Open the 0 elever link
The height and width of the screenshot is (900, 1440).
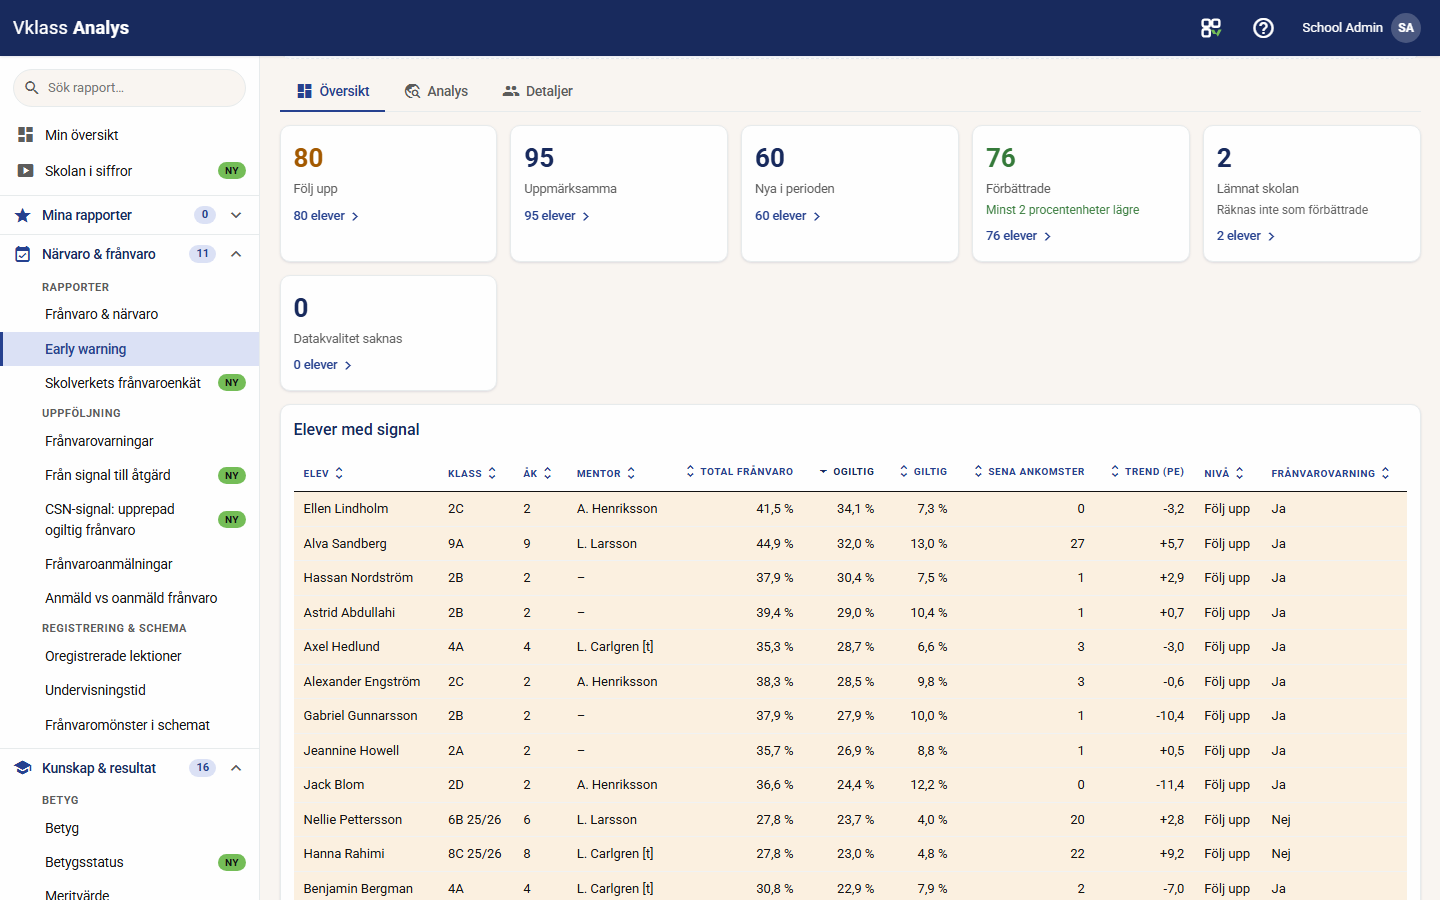tap(323, 365)
